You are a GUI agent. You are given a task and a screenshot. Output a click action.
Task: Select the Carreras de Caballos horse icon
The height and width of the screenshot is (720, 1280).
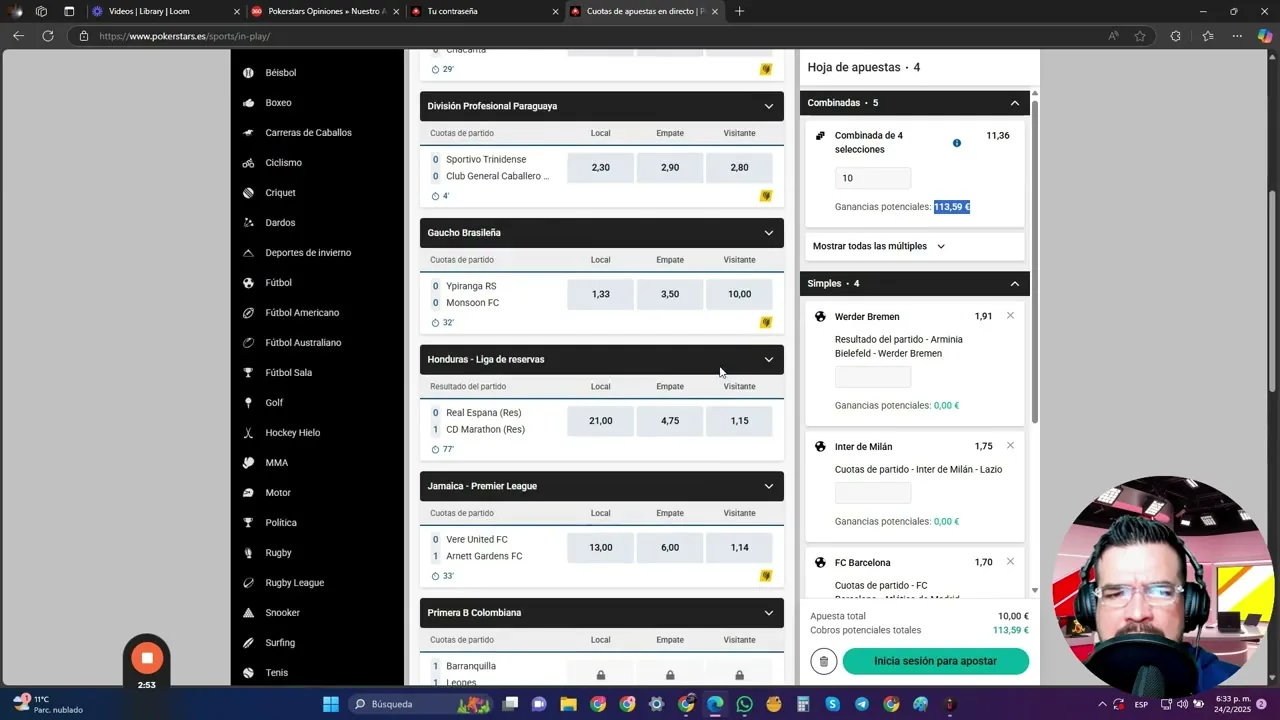click(x=248, y=133)
